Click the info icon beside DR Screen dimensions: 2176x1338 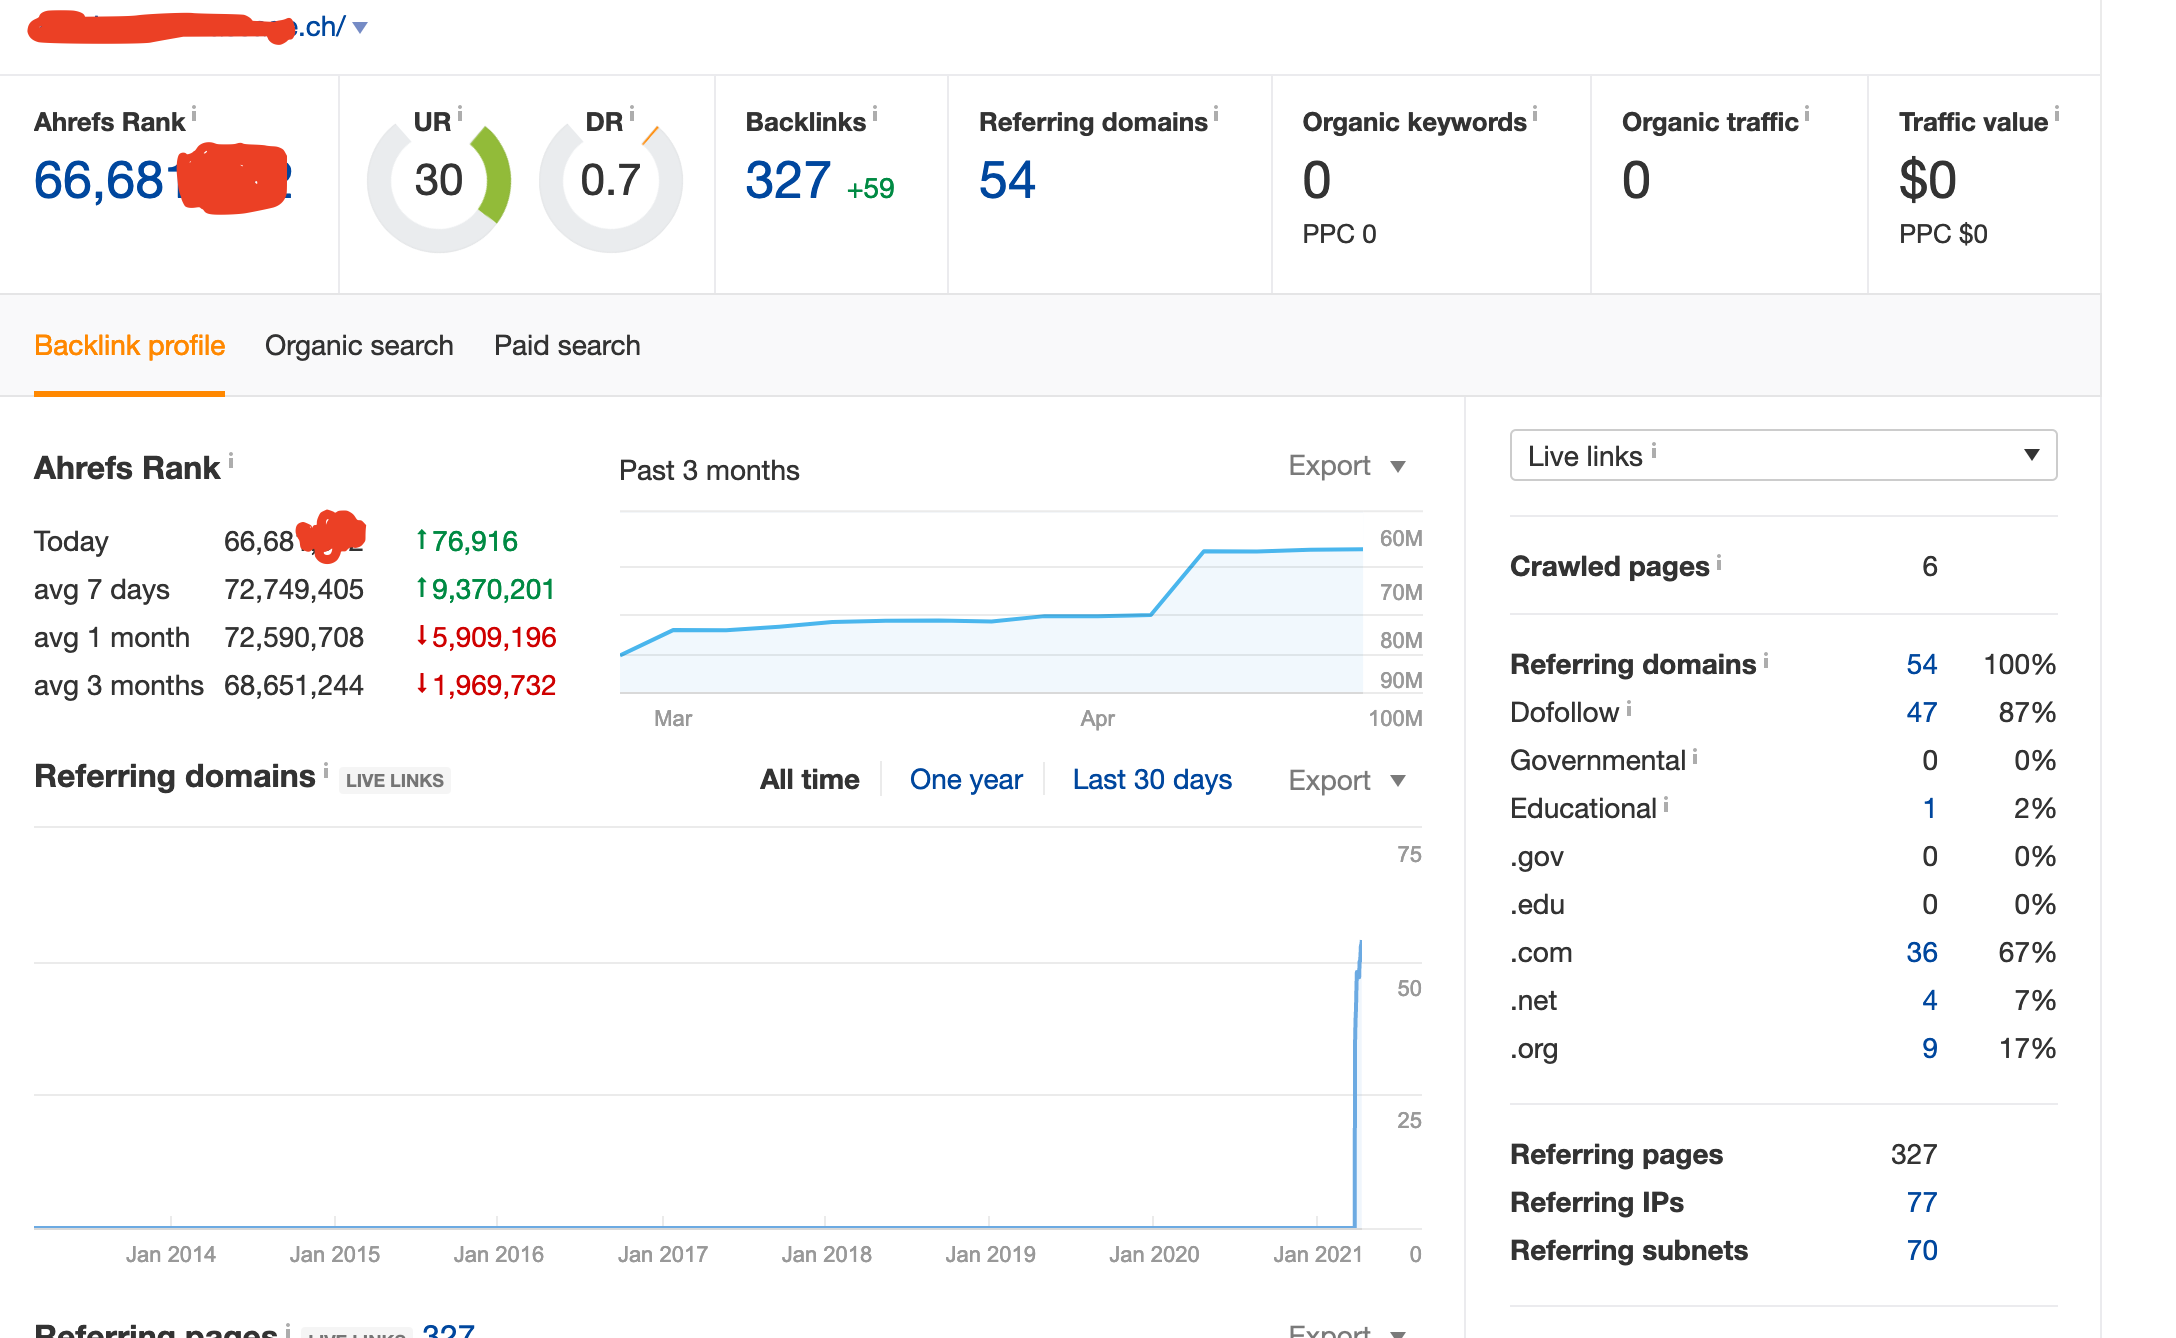pyautogui.click(x=632, y=115)
